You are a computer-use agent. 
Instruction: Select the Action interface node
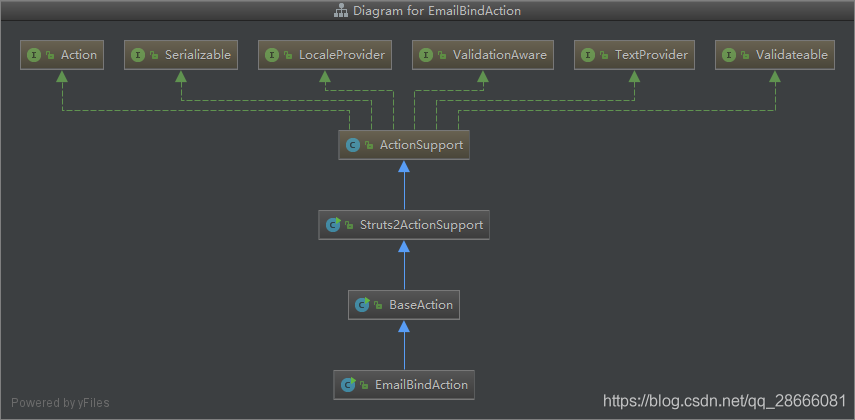[x=62, y=55]
